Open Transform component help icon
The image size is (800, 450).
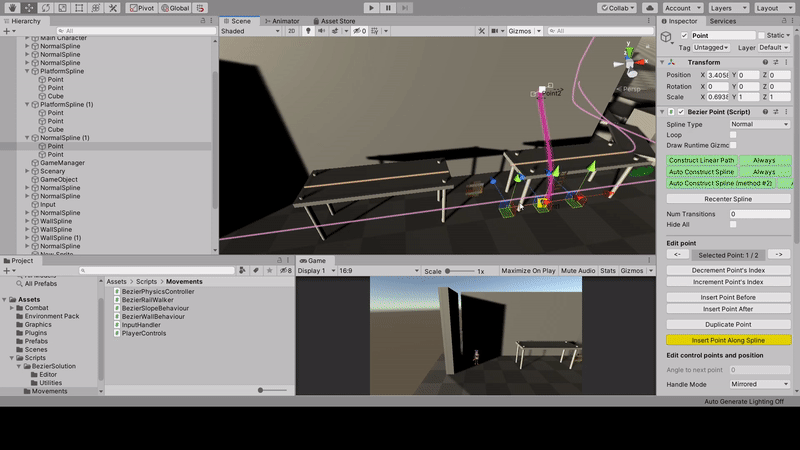pyautogui.click(x=765, y=62)
